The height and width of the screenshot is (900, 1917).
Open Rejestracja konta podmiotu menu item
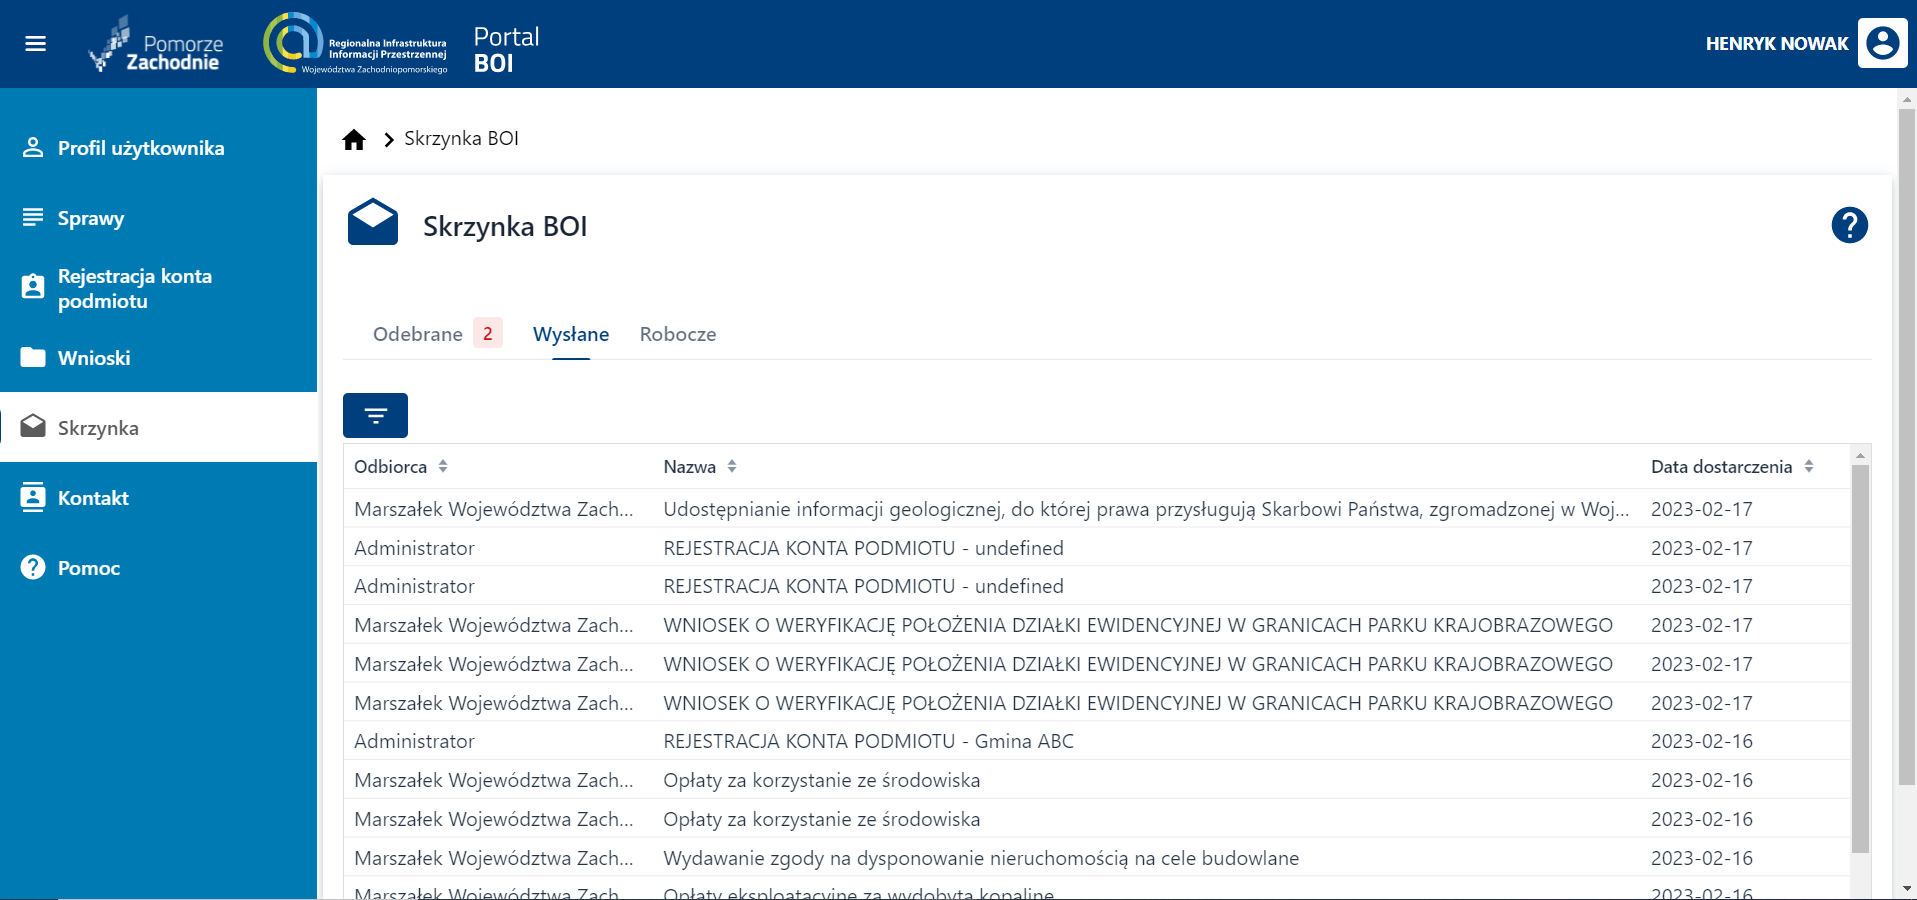pyautogui.click(x=134, y=288)
